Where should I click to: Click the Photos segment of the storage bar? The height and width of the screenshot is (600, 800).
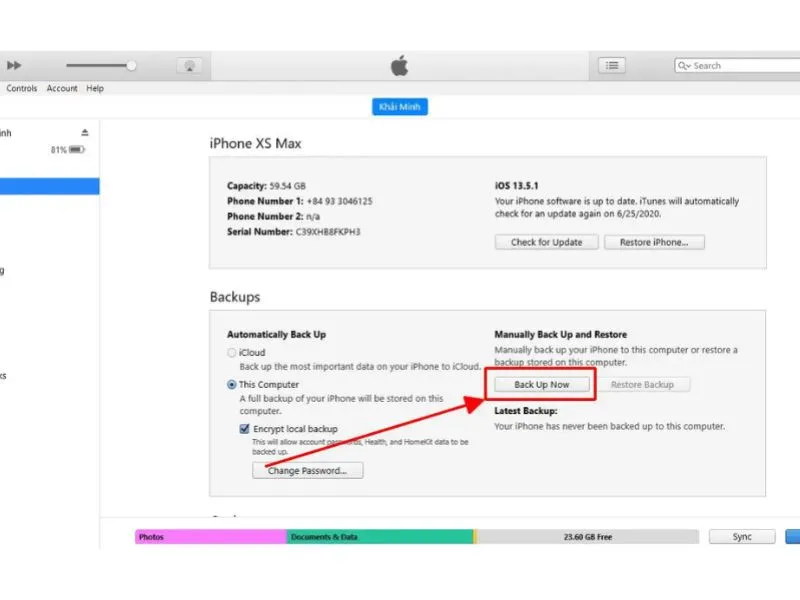(x=210, y=537)
